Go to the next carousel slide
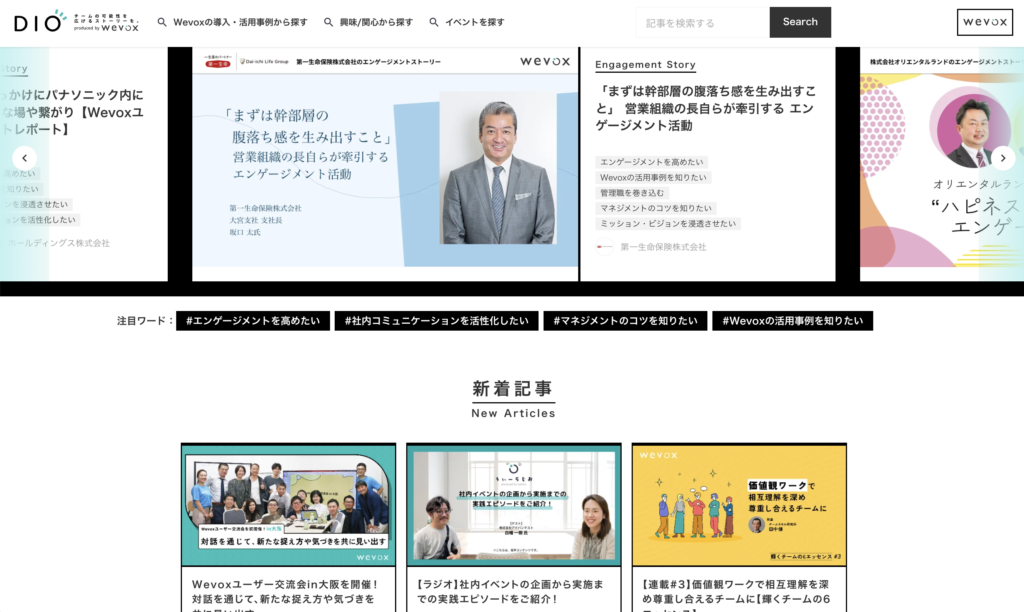The height and width of the screenshot is (612, 1024). coord(1003,158)
